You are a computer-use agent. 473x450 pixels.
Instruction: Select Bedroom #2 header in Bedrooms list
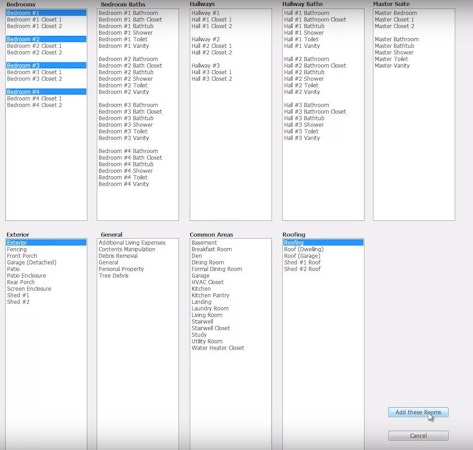[x=46, y=39]
